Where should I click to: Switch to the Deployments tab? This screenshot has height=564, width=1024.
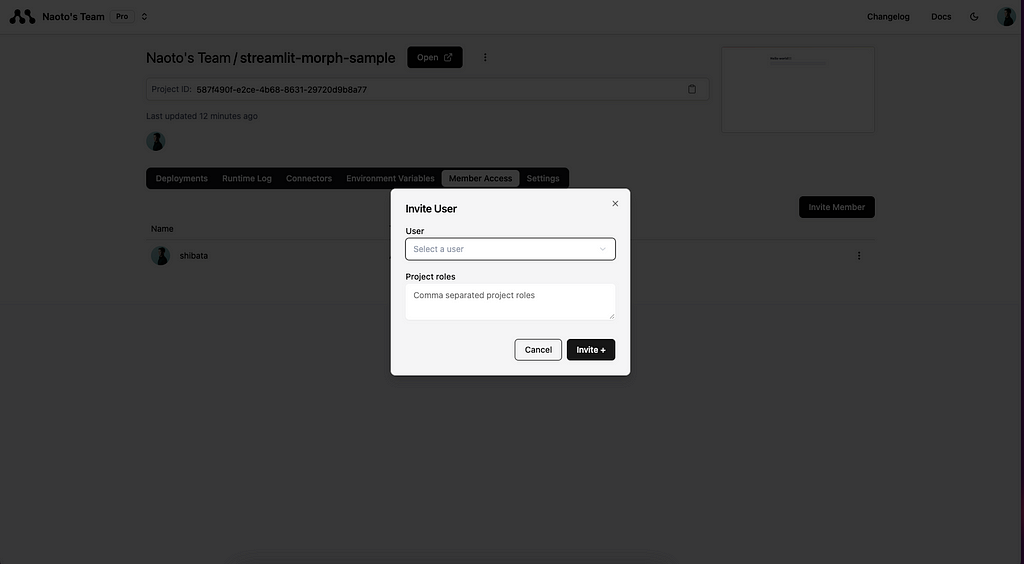click(182, 178)
